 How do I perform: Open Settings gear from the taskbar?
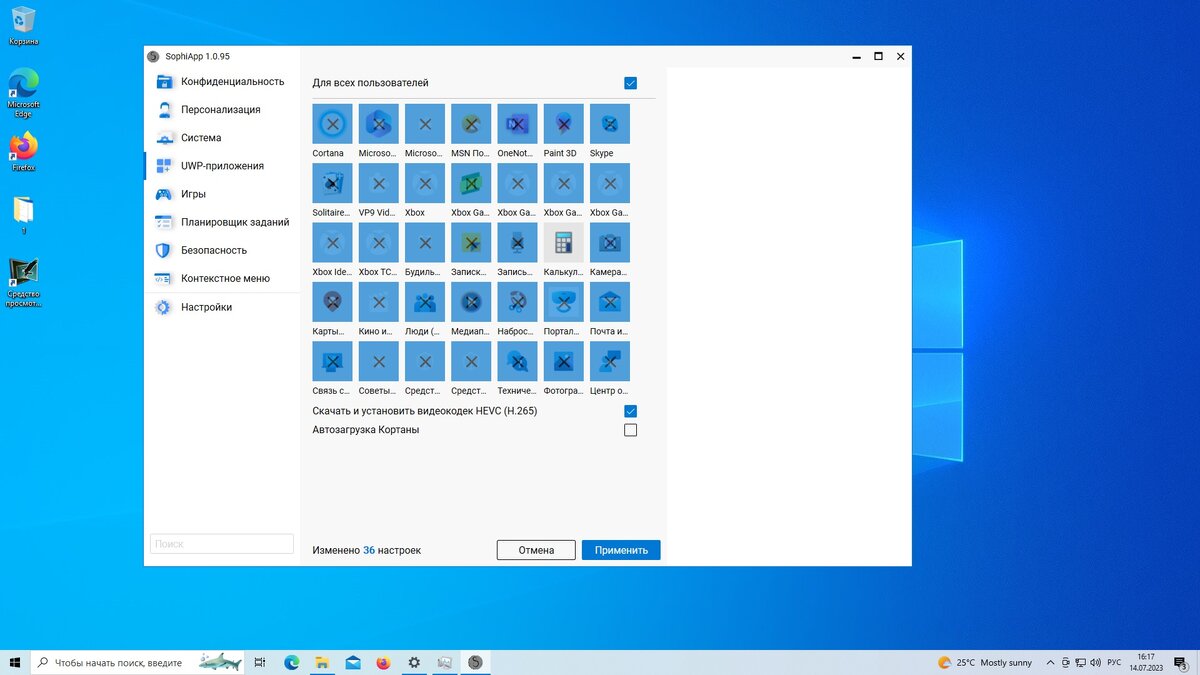414,662
